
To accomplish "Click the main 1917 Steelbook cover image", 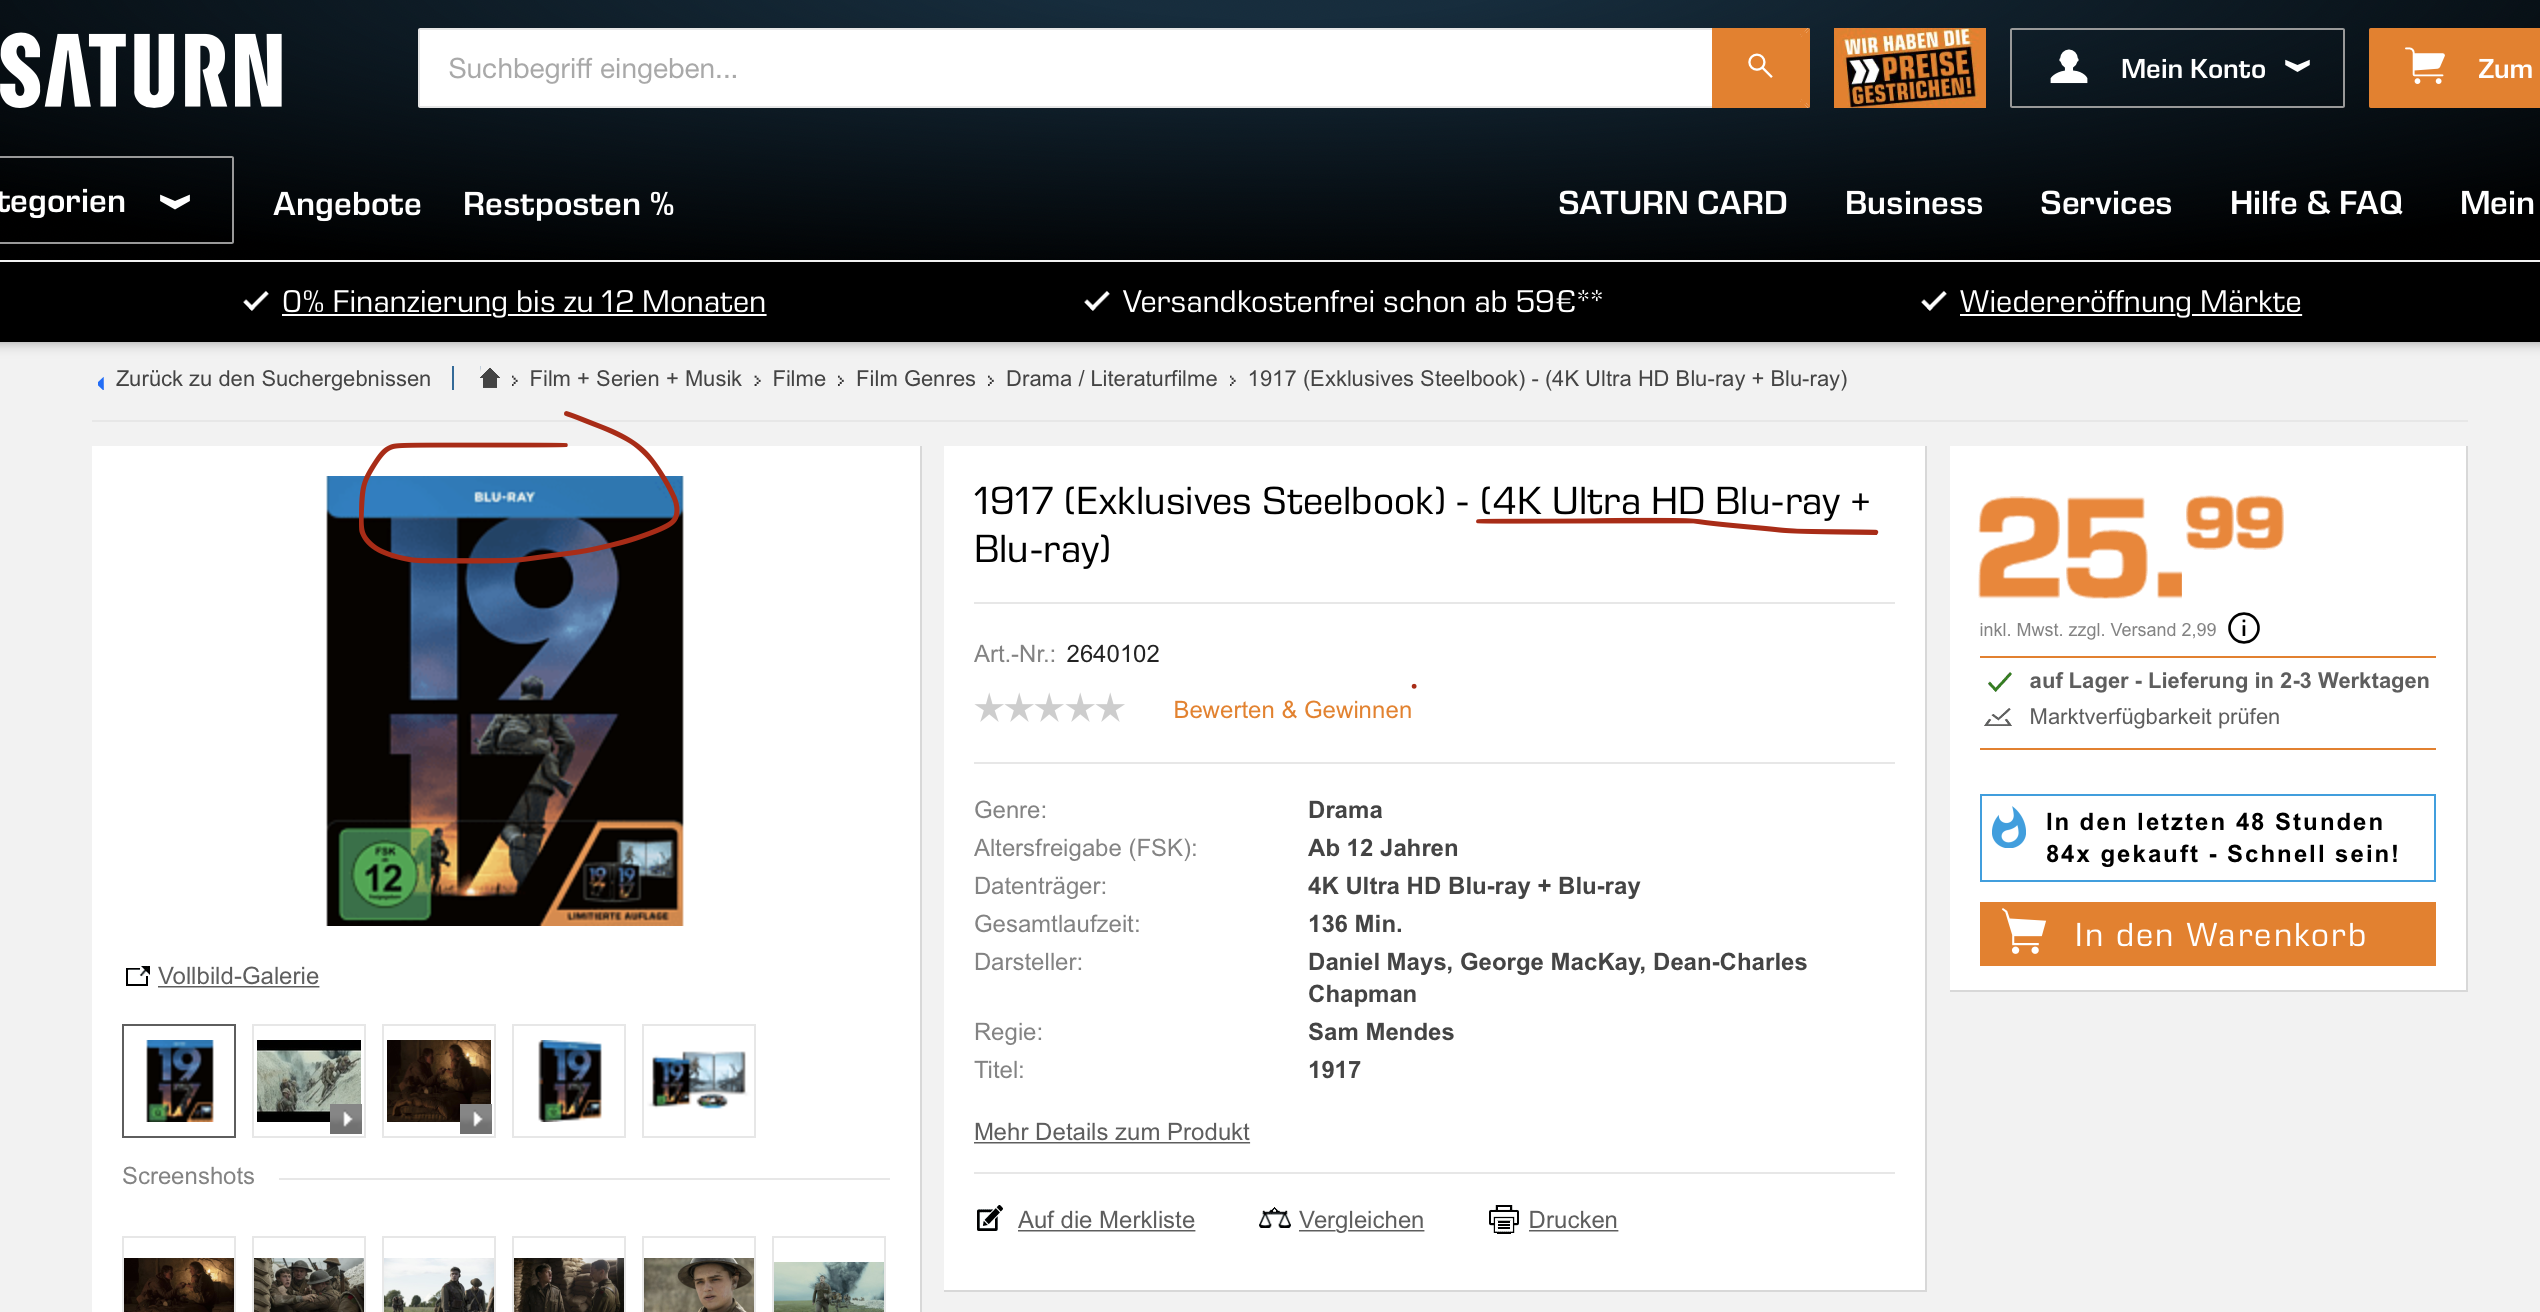I will pyautogui.click(x=504, y=700).
